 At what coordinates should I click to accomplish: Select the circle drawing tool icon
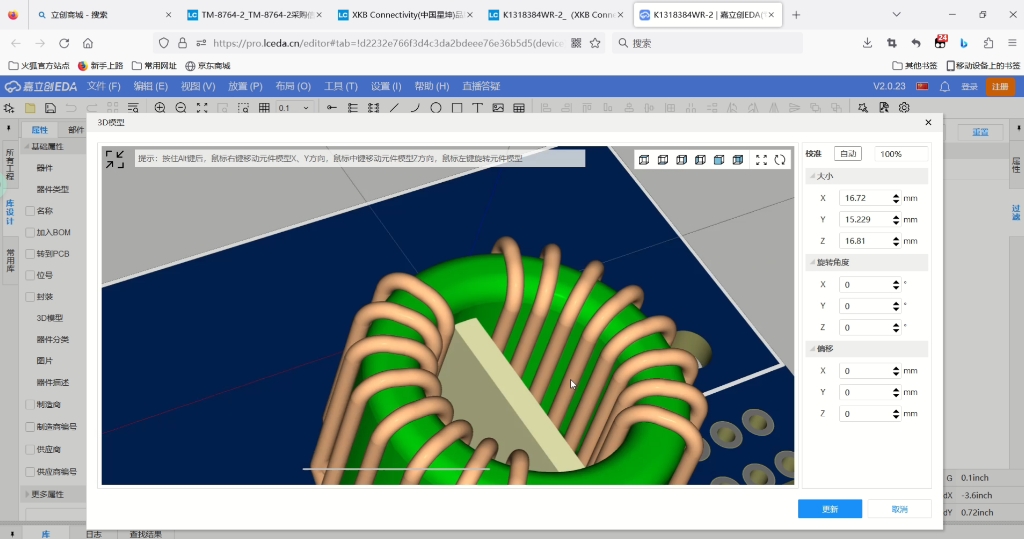436,108
